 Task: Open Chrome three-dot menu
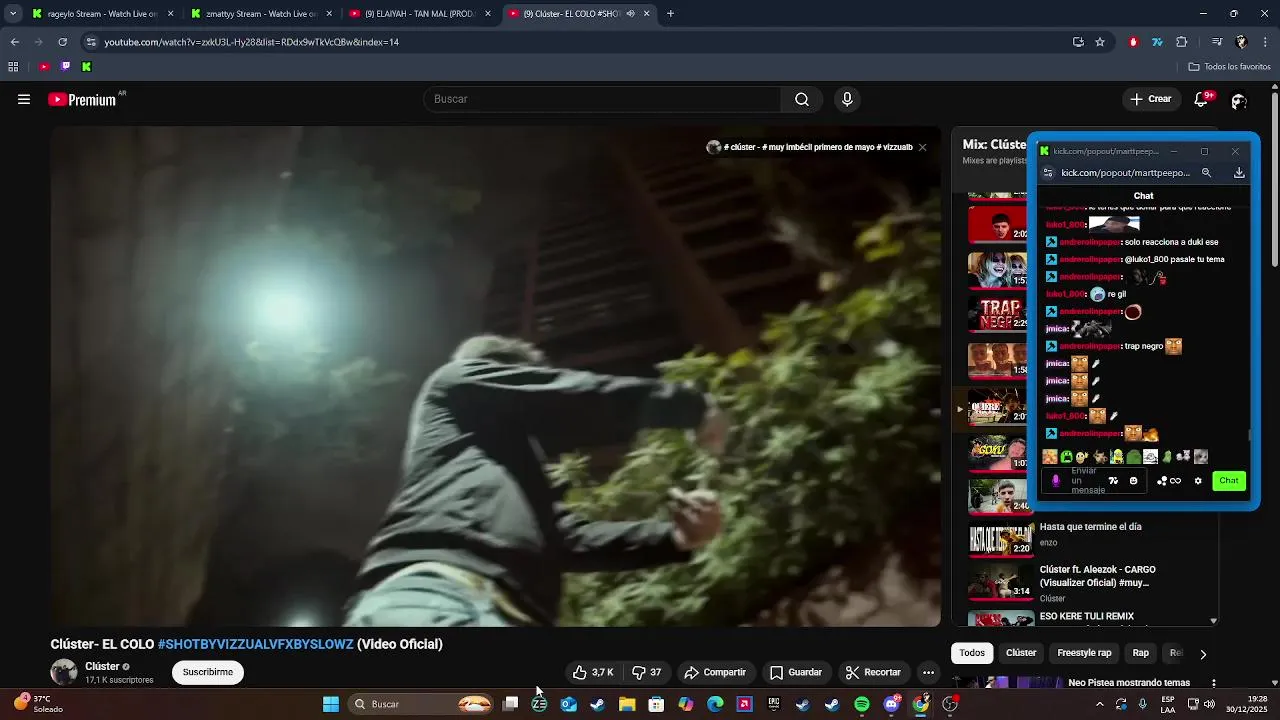pos(1266,42)
